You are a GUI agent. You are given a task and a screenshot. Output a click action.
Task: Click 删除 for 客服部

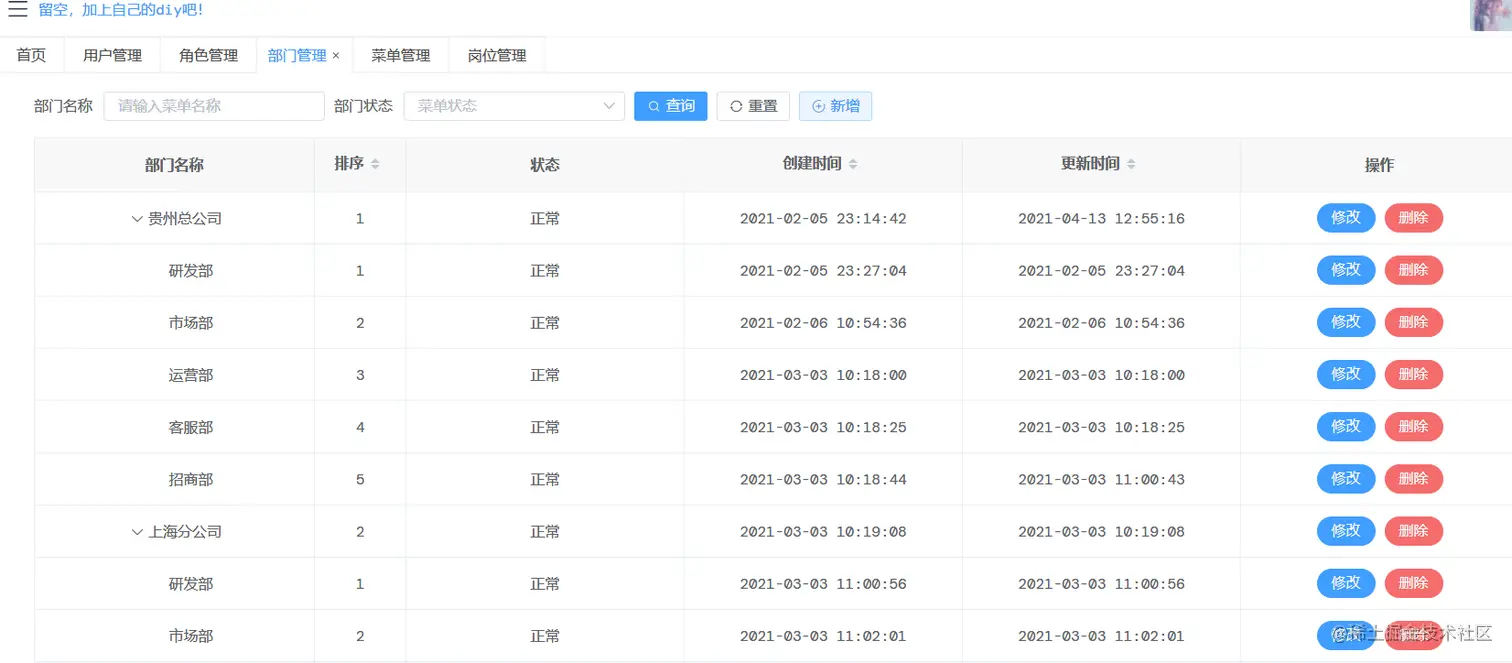(1414, 426)
